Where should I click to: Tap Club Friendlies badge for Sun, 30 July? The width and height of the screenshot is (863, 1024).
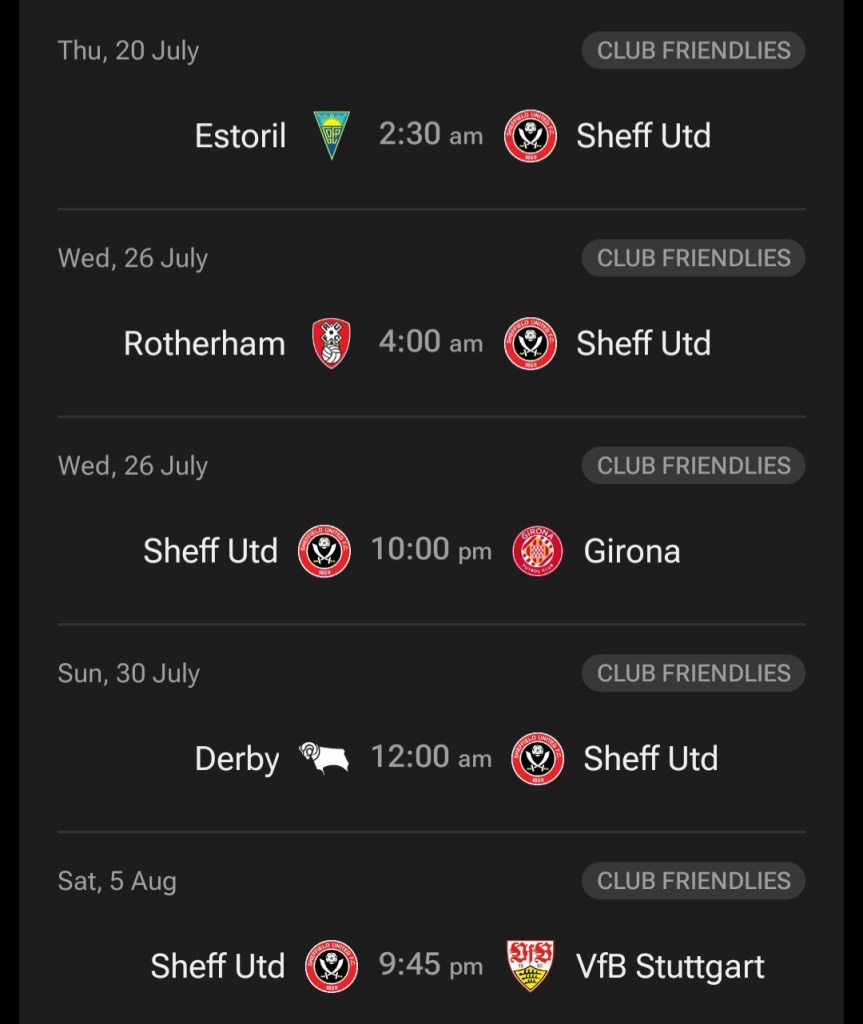(x=693, y=673)
